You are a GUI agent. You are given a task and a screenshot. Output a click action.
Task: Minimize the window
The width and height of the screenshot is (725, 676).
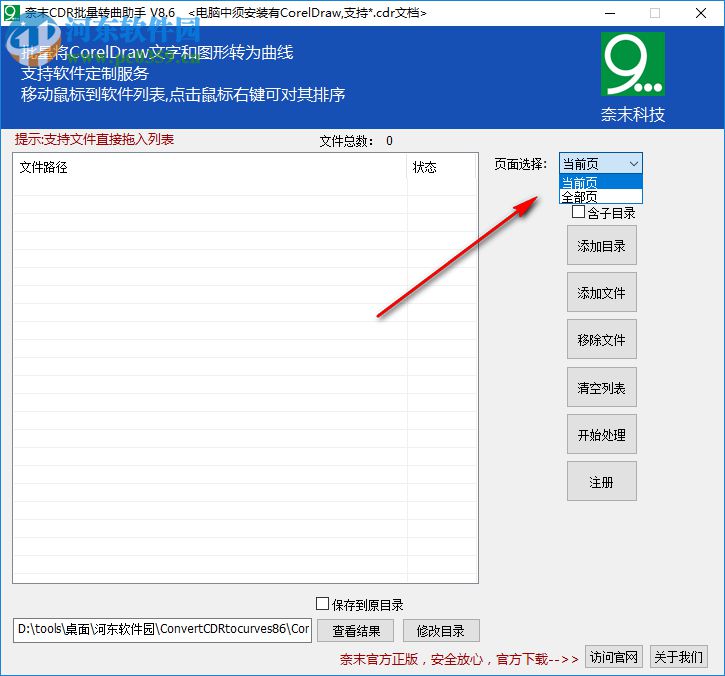click(610, 13)
